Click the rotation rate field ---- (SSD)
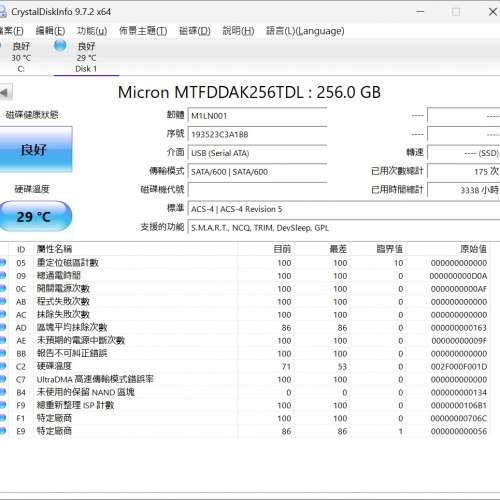This screenshot has width=500, height=500. pyautogui.click(x=464, y=153)
